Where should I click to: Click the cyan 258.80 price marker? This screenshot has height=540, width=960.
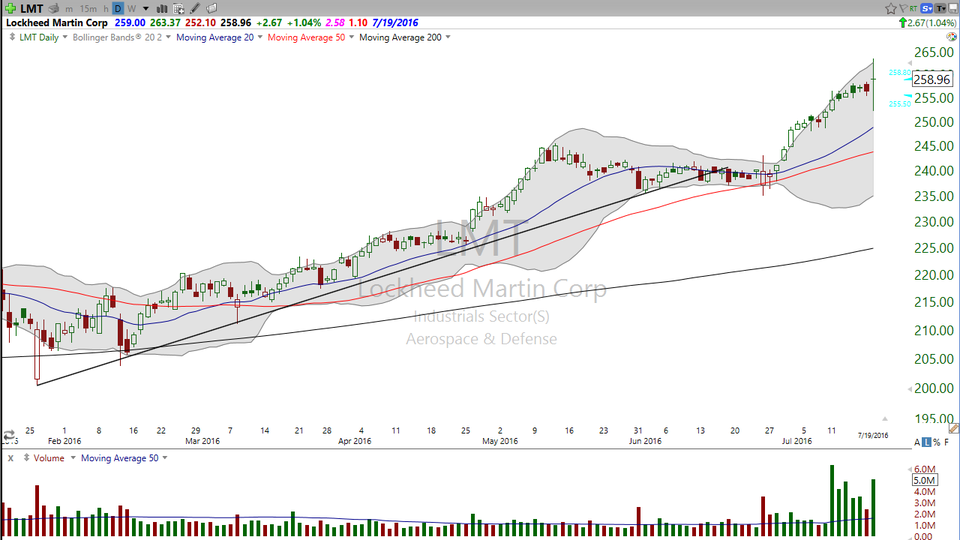click(x=899, y=72)
